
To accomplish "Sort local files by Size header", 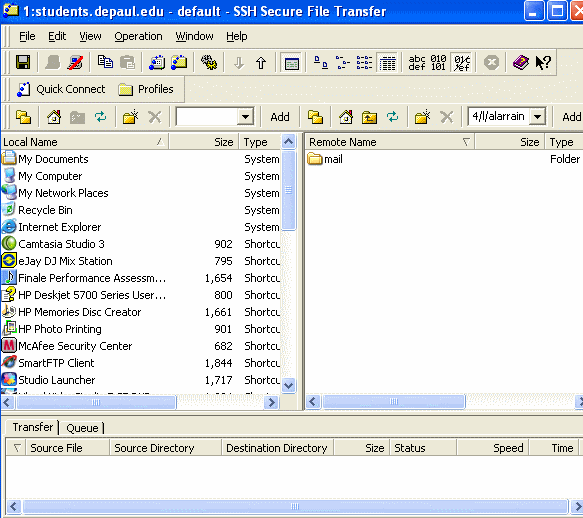I will tap(204, 142).
